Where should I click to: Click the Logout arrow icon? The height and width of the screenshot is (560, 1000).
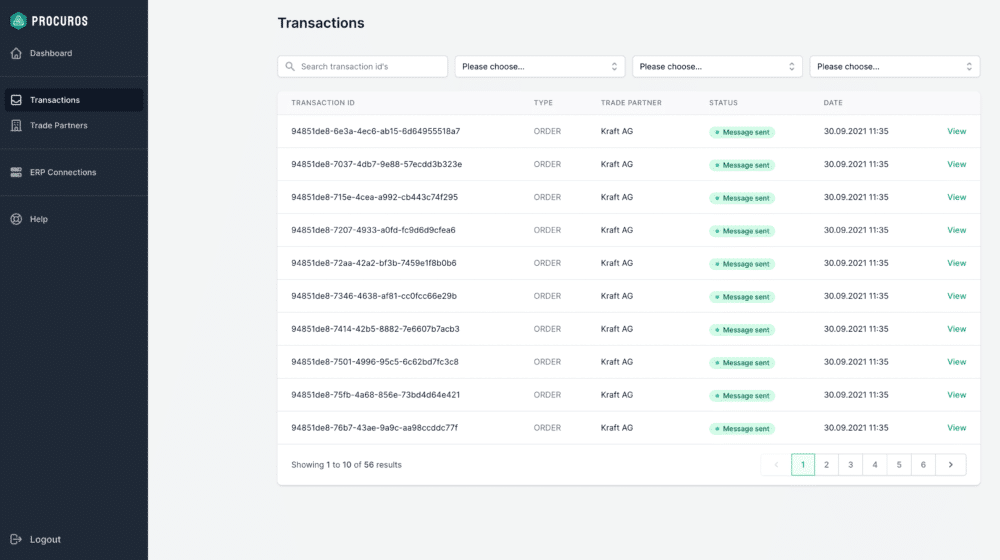point(17,540)
